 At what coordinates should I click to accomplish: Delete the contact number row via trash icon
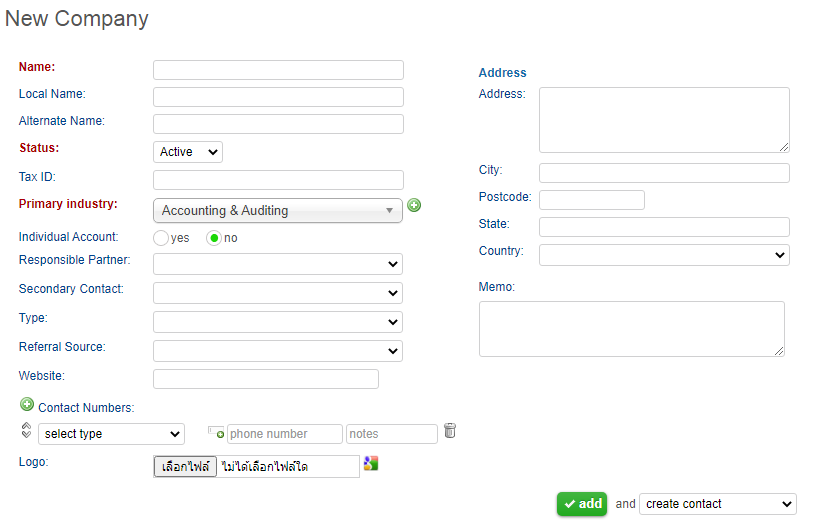tap(450, 431)
